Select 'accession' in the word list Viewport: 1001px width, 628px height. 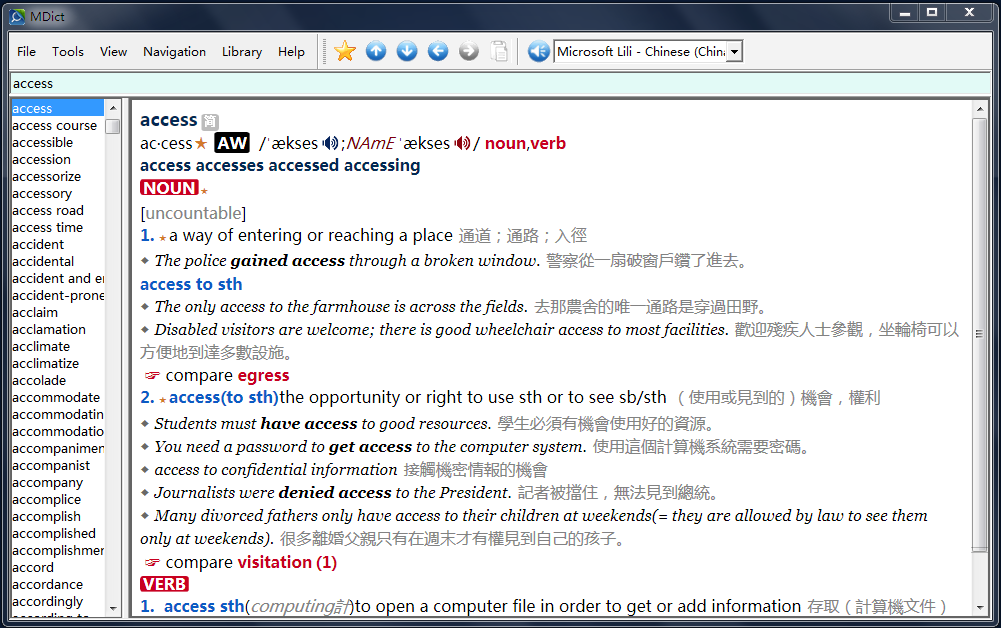[41, 160]
